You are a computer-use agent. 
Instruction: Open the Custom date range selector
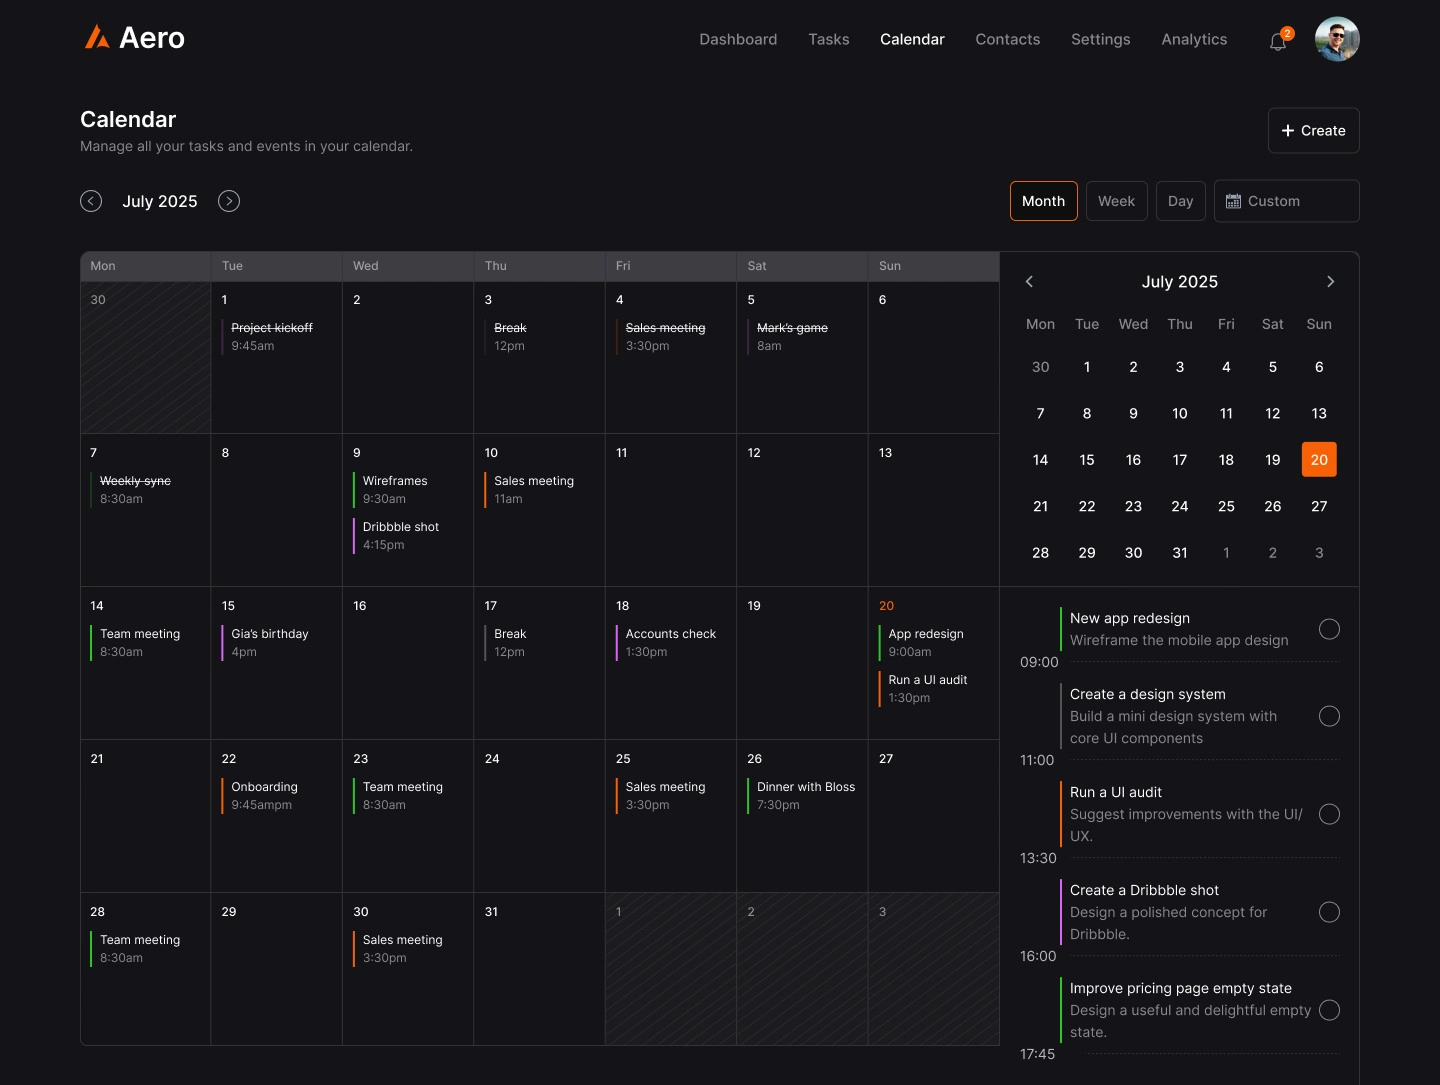(x=1286, y=201)
